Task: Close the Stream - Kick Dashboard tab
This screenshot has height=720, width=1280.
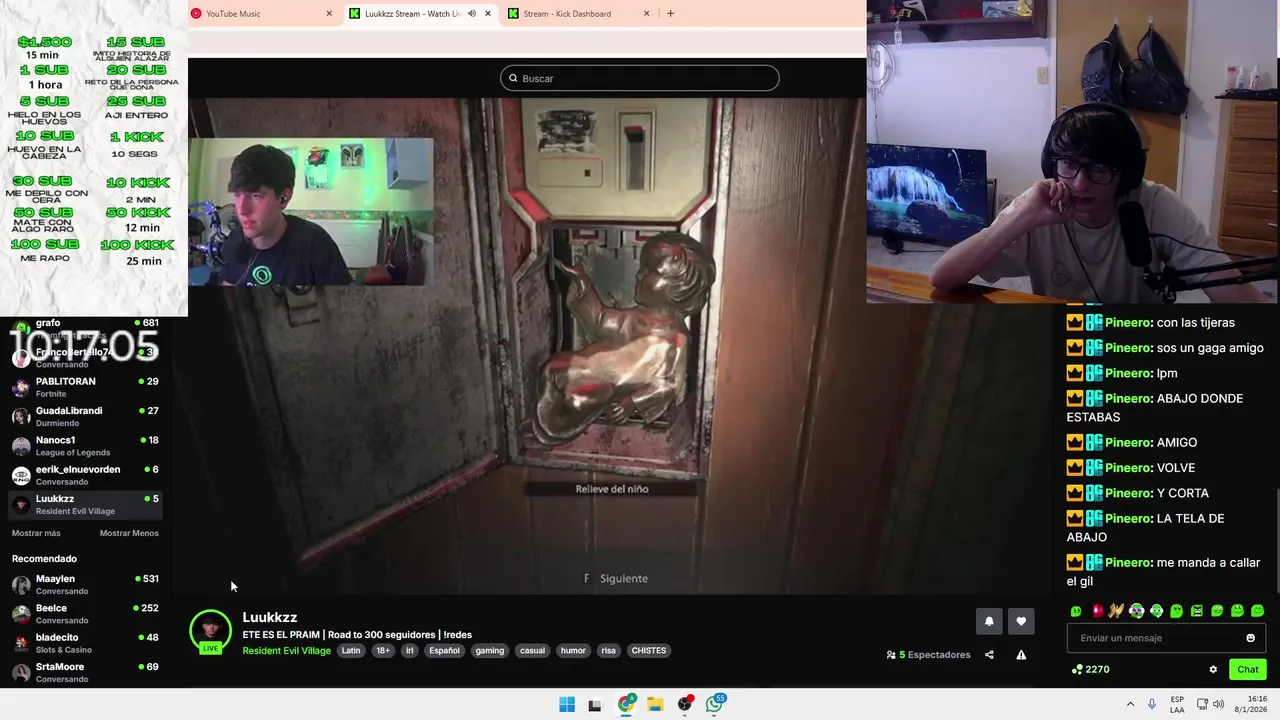Action: 646,14
